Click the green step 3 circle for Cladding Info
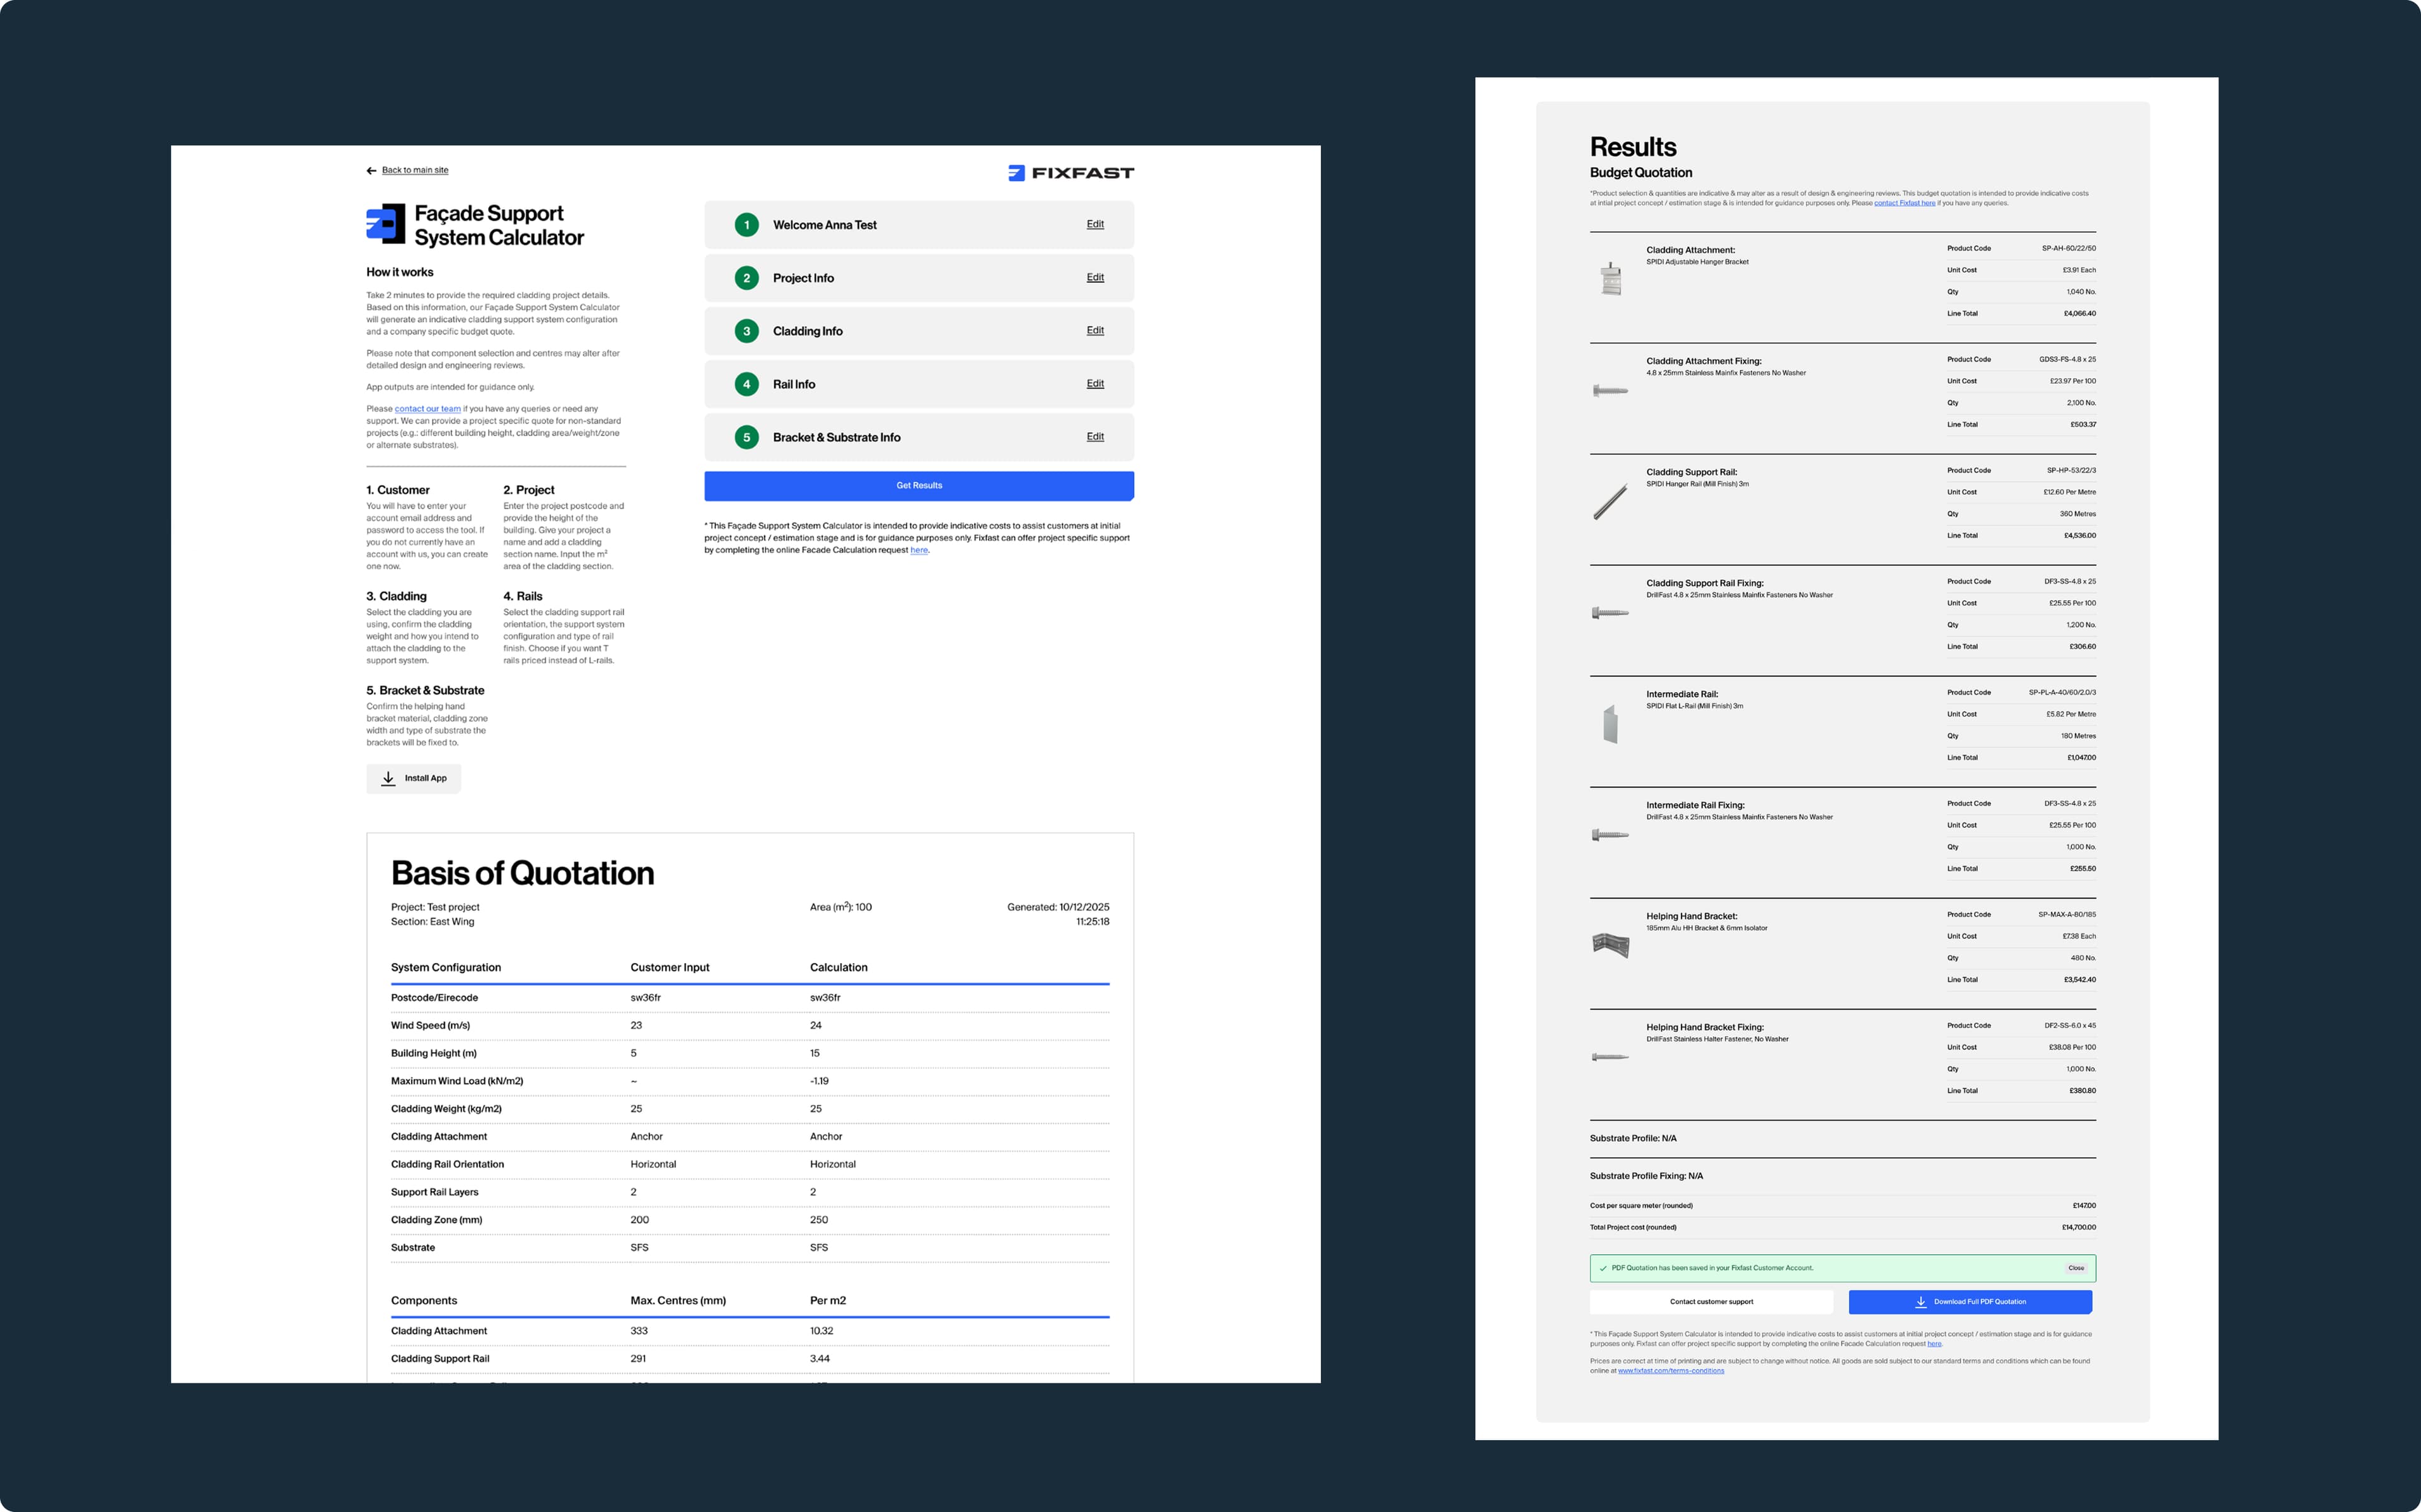2421x1512 pixels. coord(746,331)
